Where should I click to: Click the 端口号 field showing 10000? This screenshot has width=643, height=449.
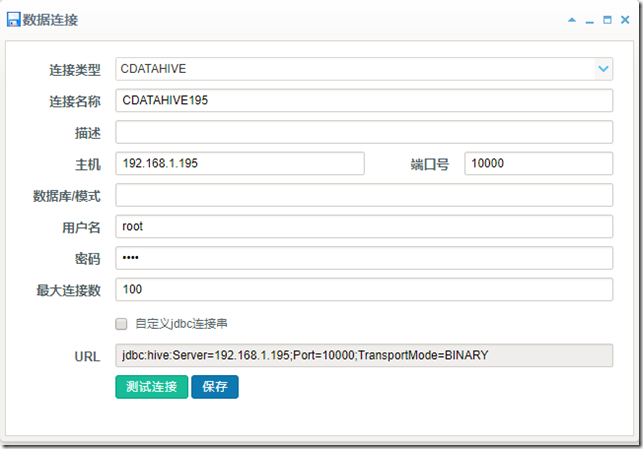coord(539,164)
